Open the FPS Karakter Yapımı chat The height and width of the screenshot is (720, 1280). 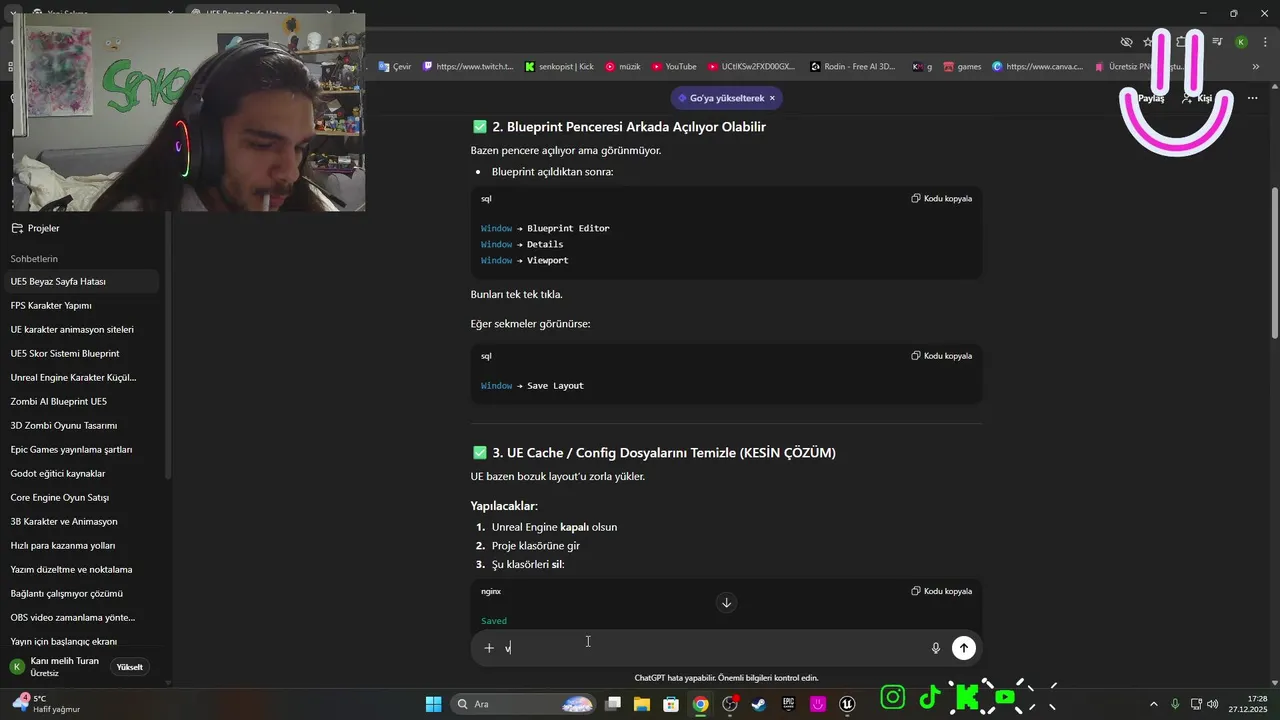(80, 306)
